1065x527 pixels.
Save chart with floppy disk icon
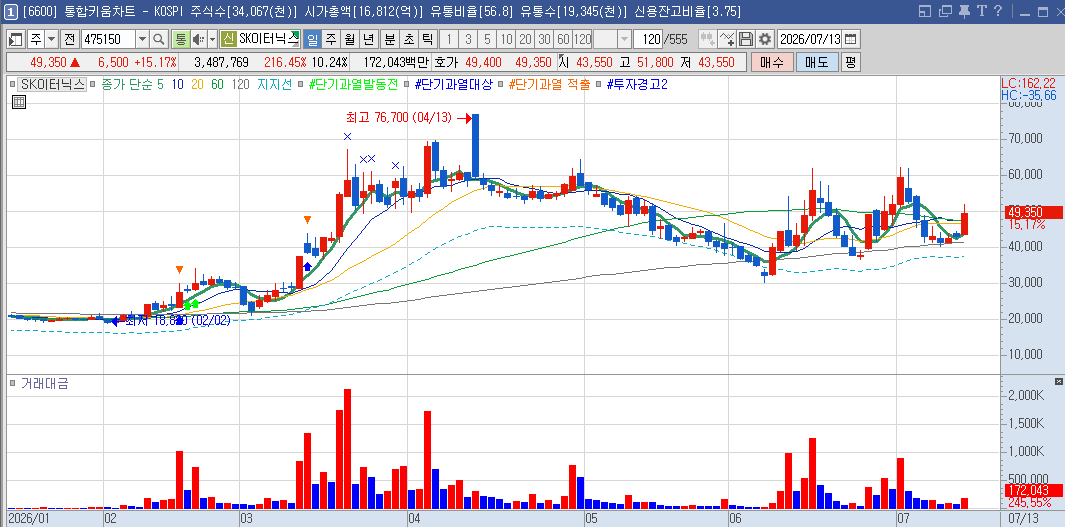click(x=746, y=39)
